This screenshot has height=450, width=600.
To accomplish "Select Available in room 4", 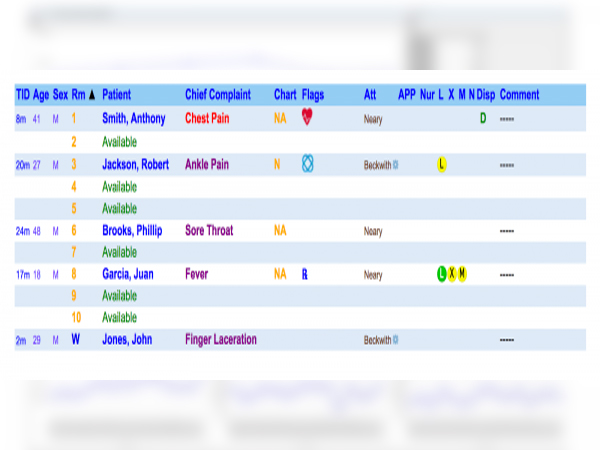I will click(x=119, y=187).
